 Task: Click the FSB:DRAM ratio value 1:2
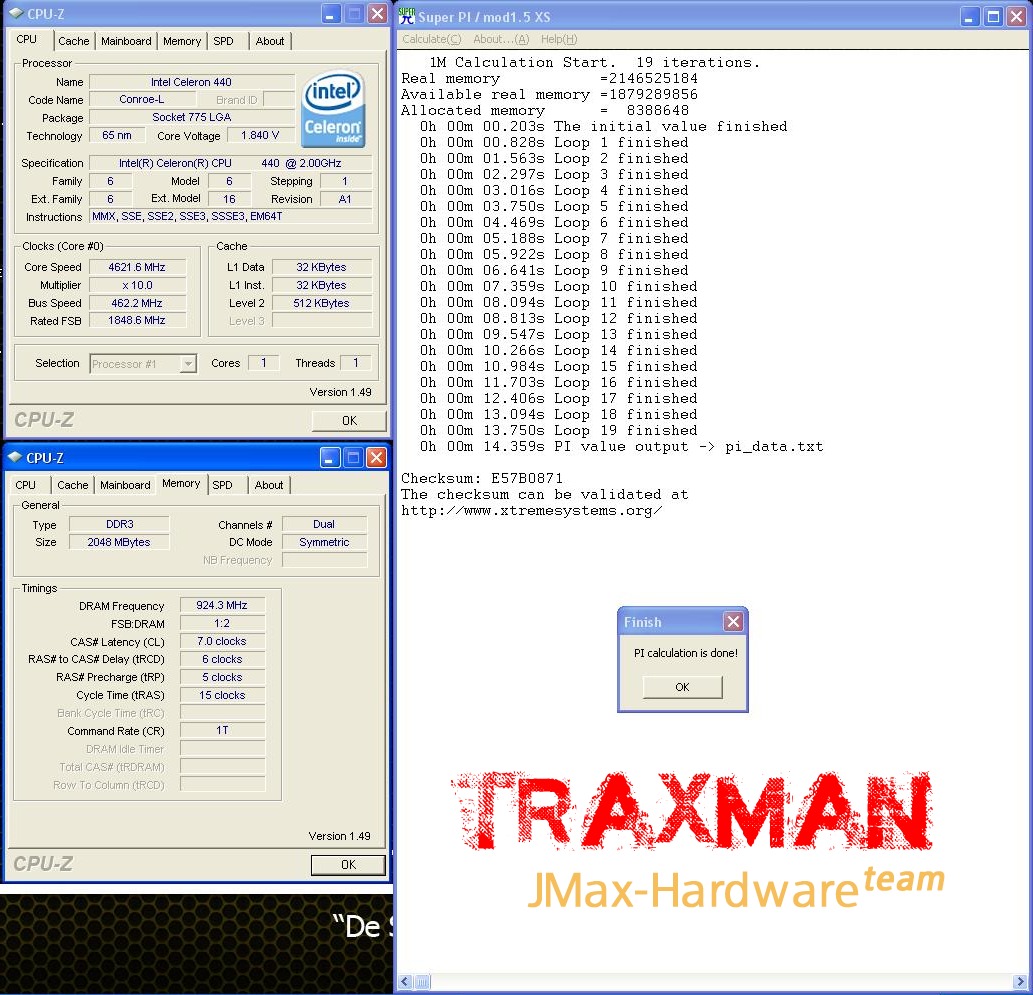(222, 623)
